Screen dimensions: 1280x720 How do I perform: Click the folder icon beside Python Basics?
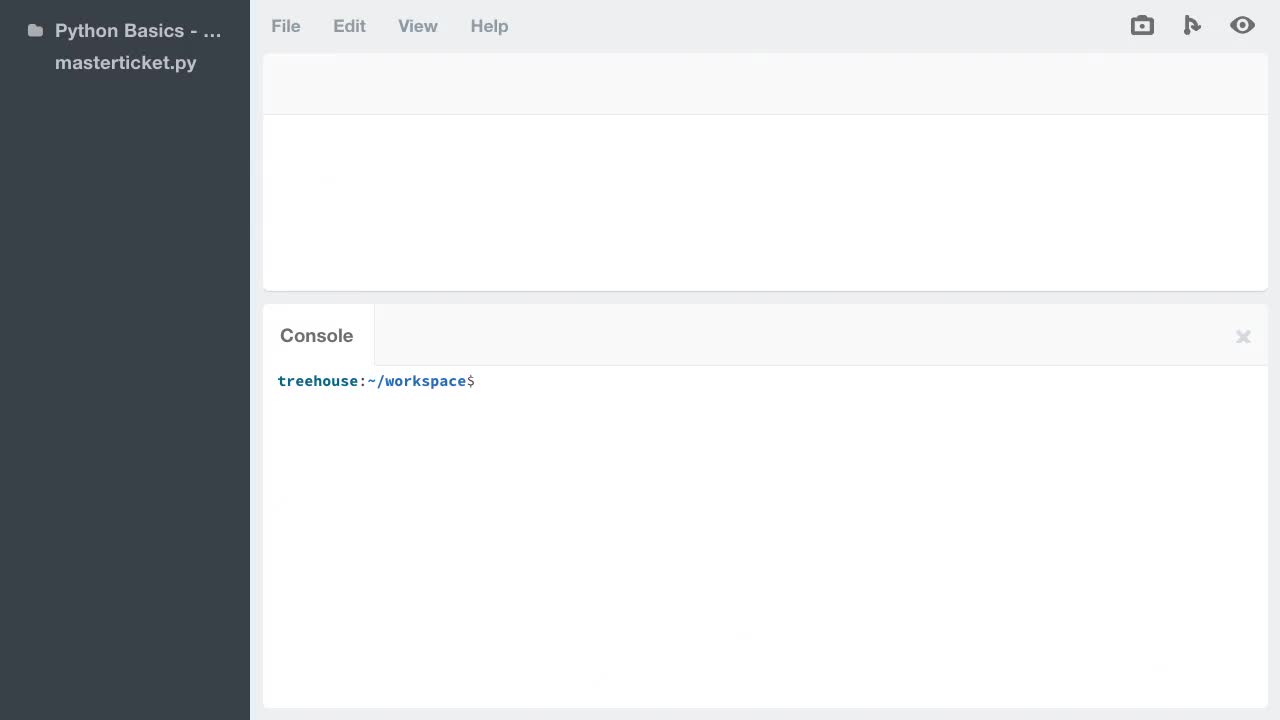click(35, 30)
